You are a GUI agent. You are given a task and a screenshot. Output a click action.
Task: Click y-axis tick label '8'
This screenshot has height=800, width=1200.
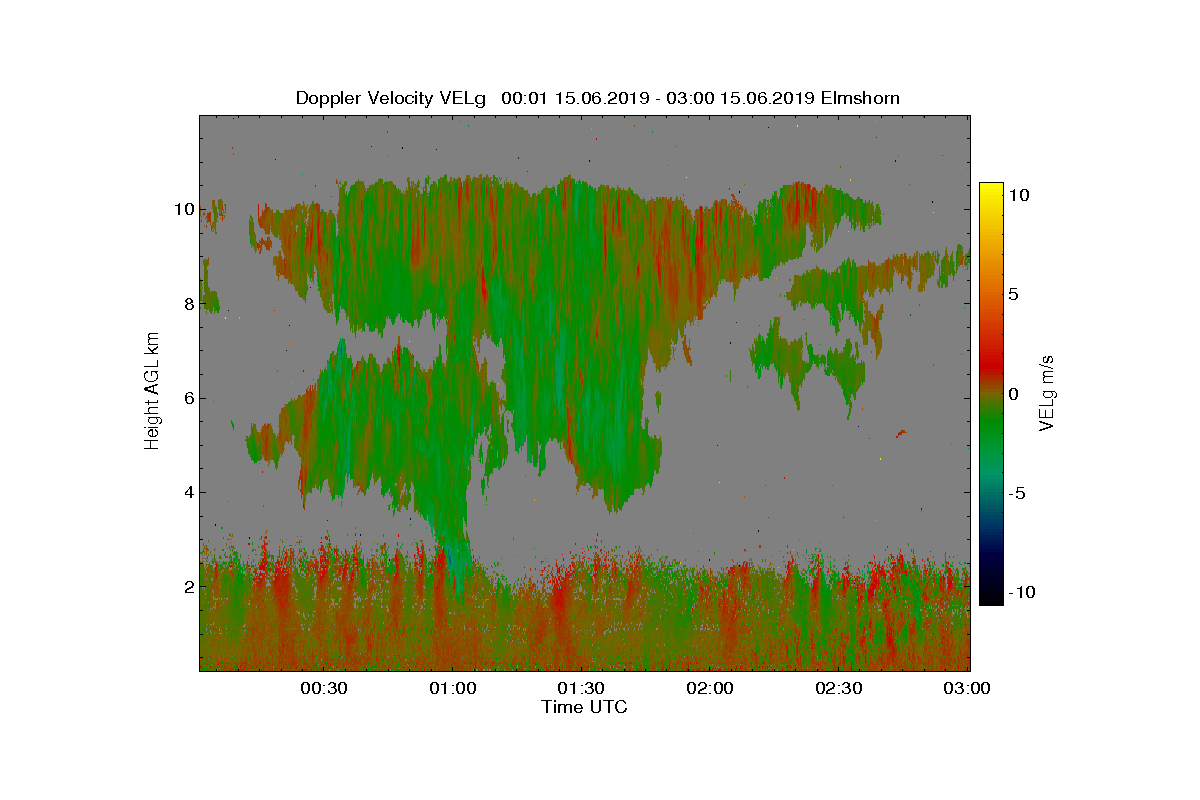coord(187,303)
